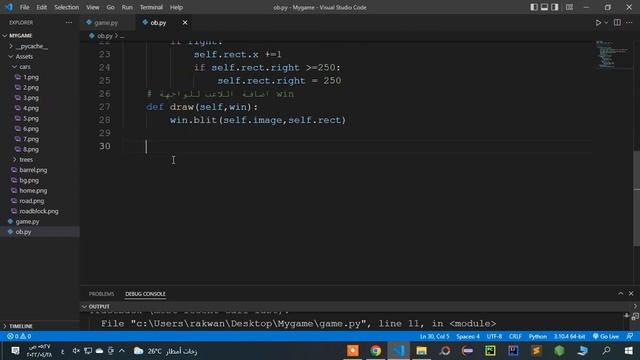
Task: Open the run button dropdown arrow
Action: (606, 23)
